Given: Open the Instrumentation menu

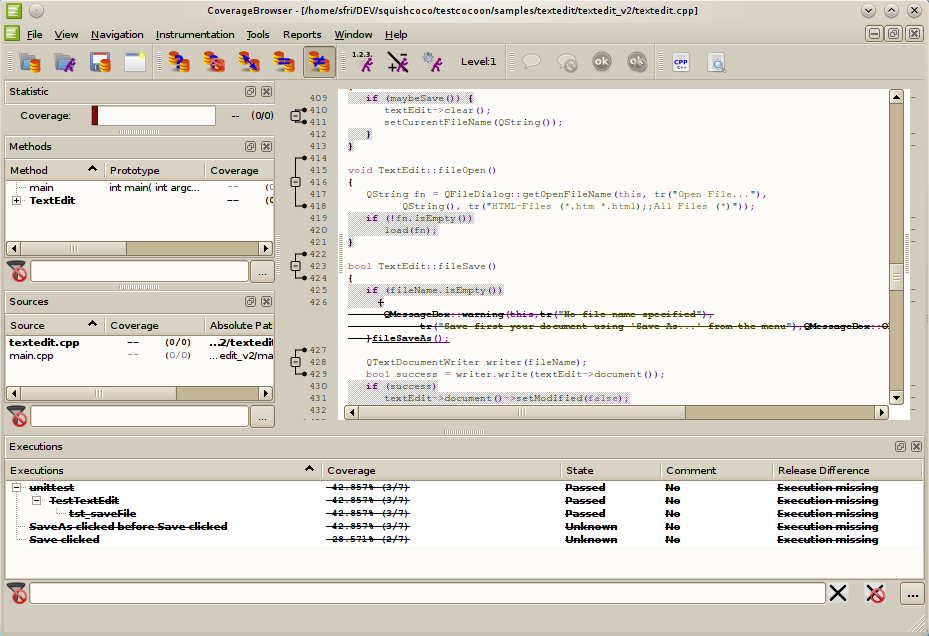Looking at the screenshot, I should (x=195, y=35).
